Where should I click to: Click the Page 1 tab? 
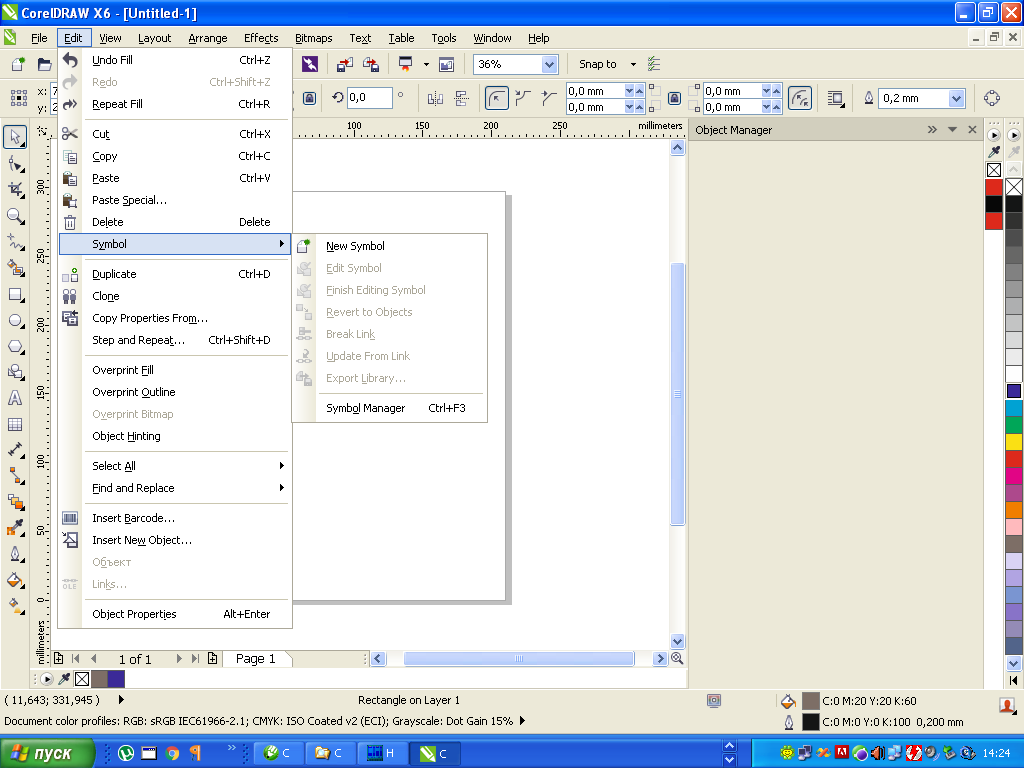(255, 658)
